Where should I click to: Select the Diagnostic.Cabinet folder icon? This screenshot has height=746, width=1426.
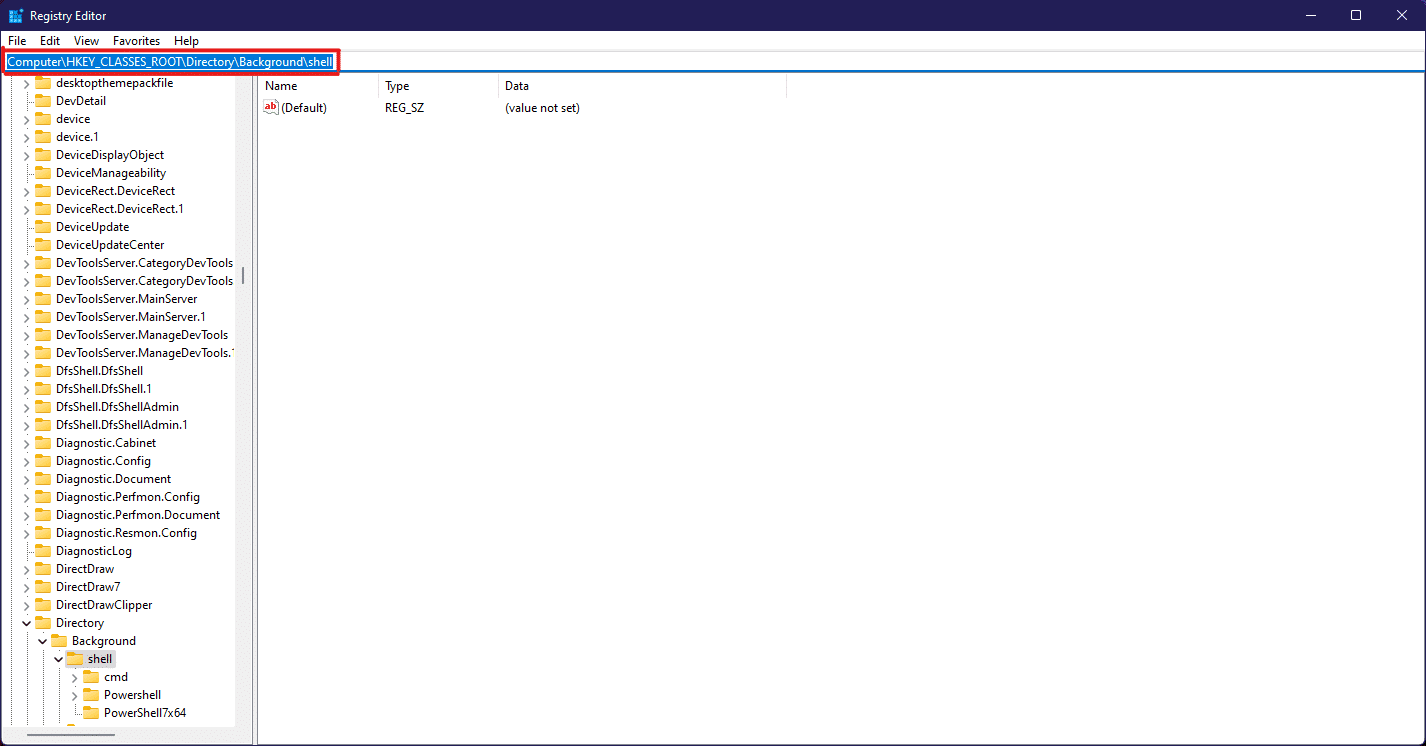click(44, 442)
